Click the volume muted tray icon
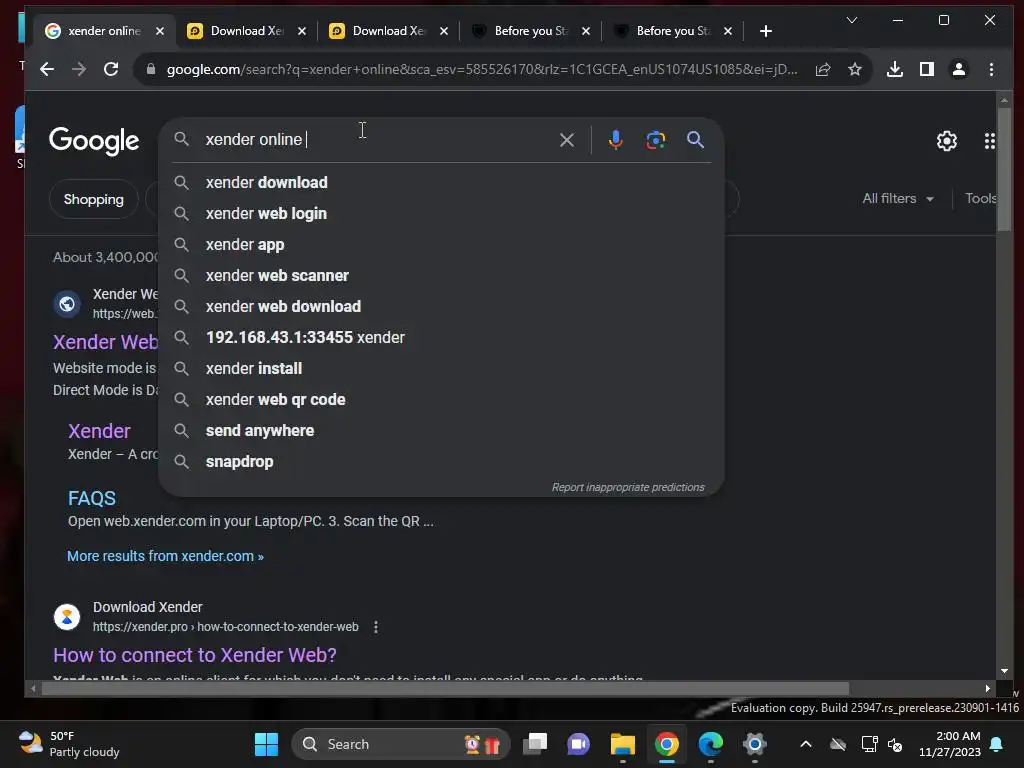The height and width of the screenshot is (768, 1024). pos(895,744)
